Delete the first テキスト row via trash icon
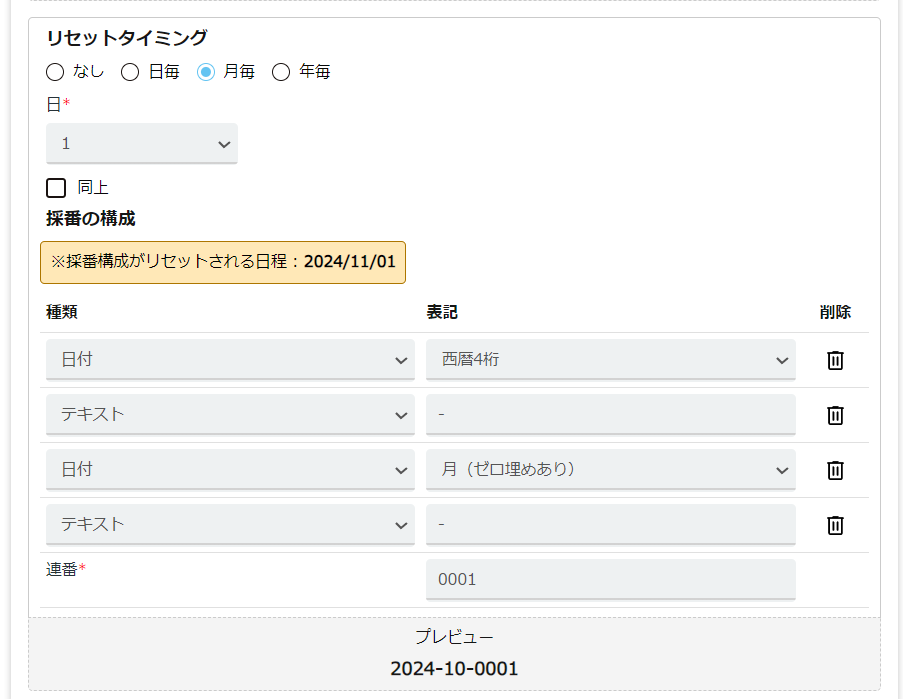This screenshot has height=699, width=903. [835, 415]
